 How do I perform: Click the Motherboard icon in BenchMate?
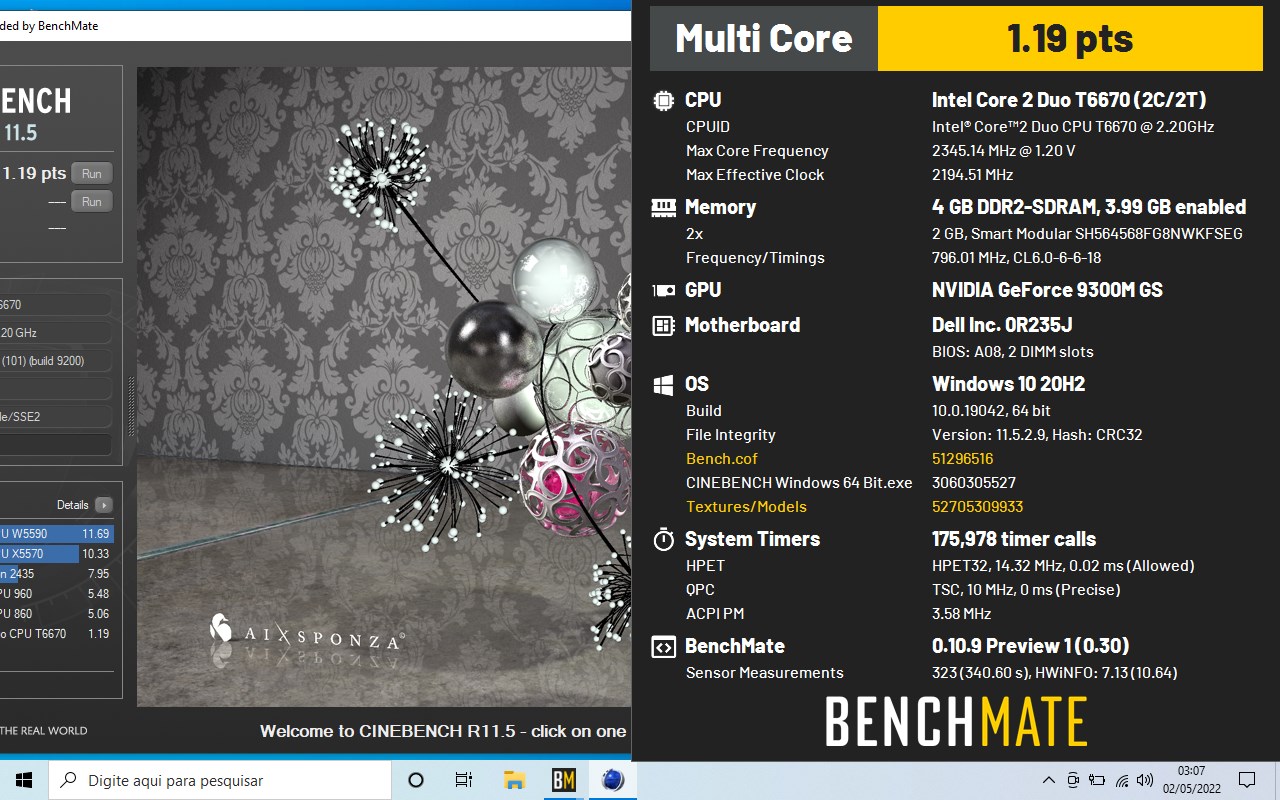[x=663, y=325]
